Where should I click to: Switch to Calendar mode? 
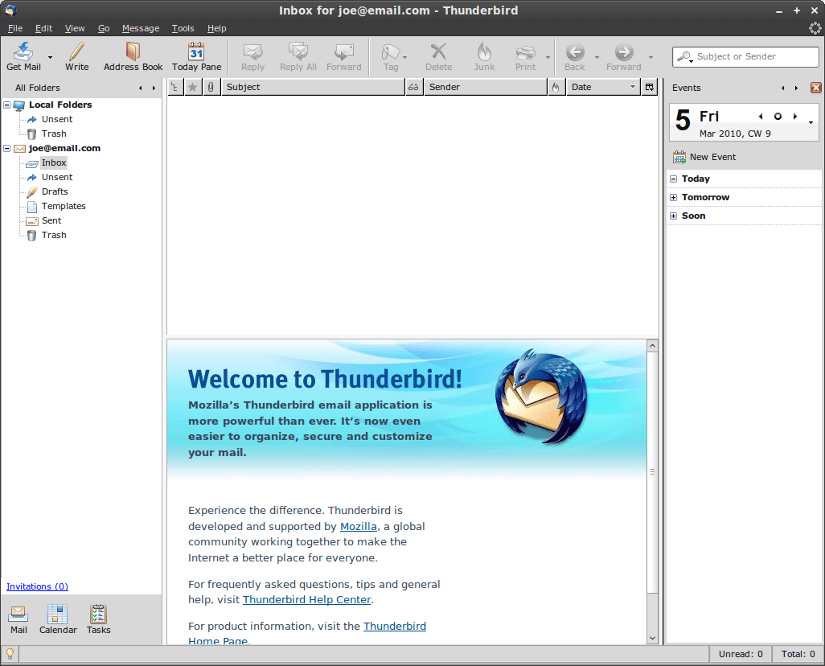tap(58, 619)
